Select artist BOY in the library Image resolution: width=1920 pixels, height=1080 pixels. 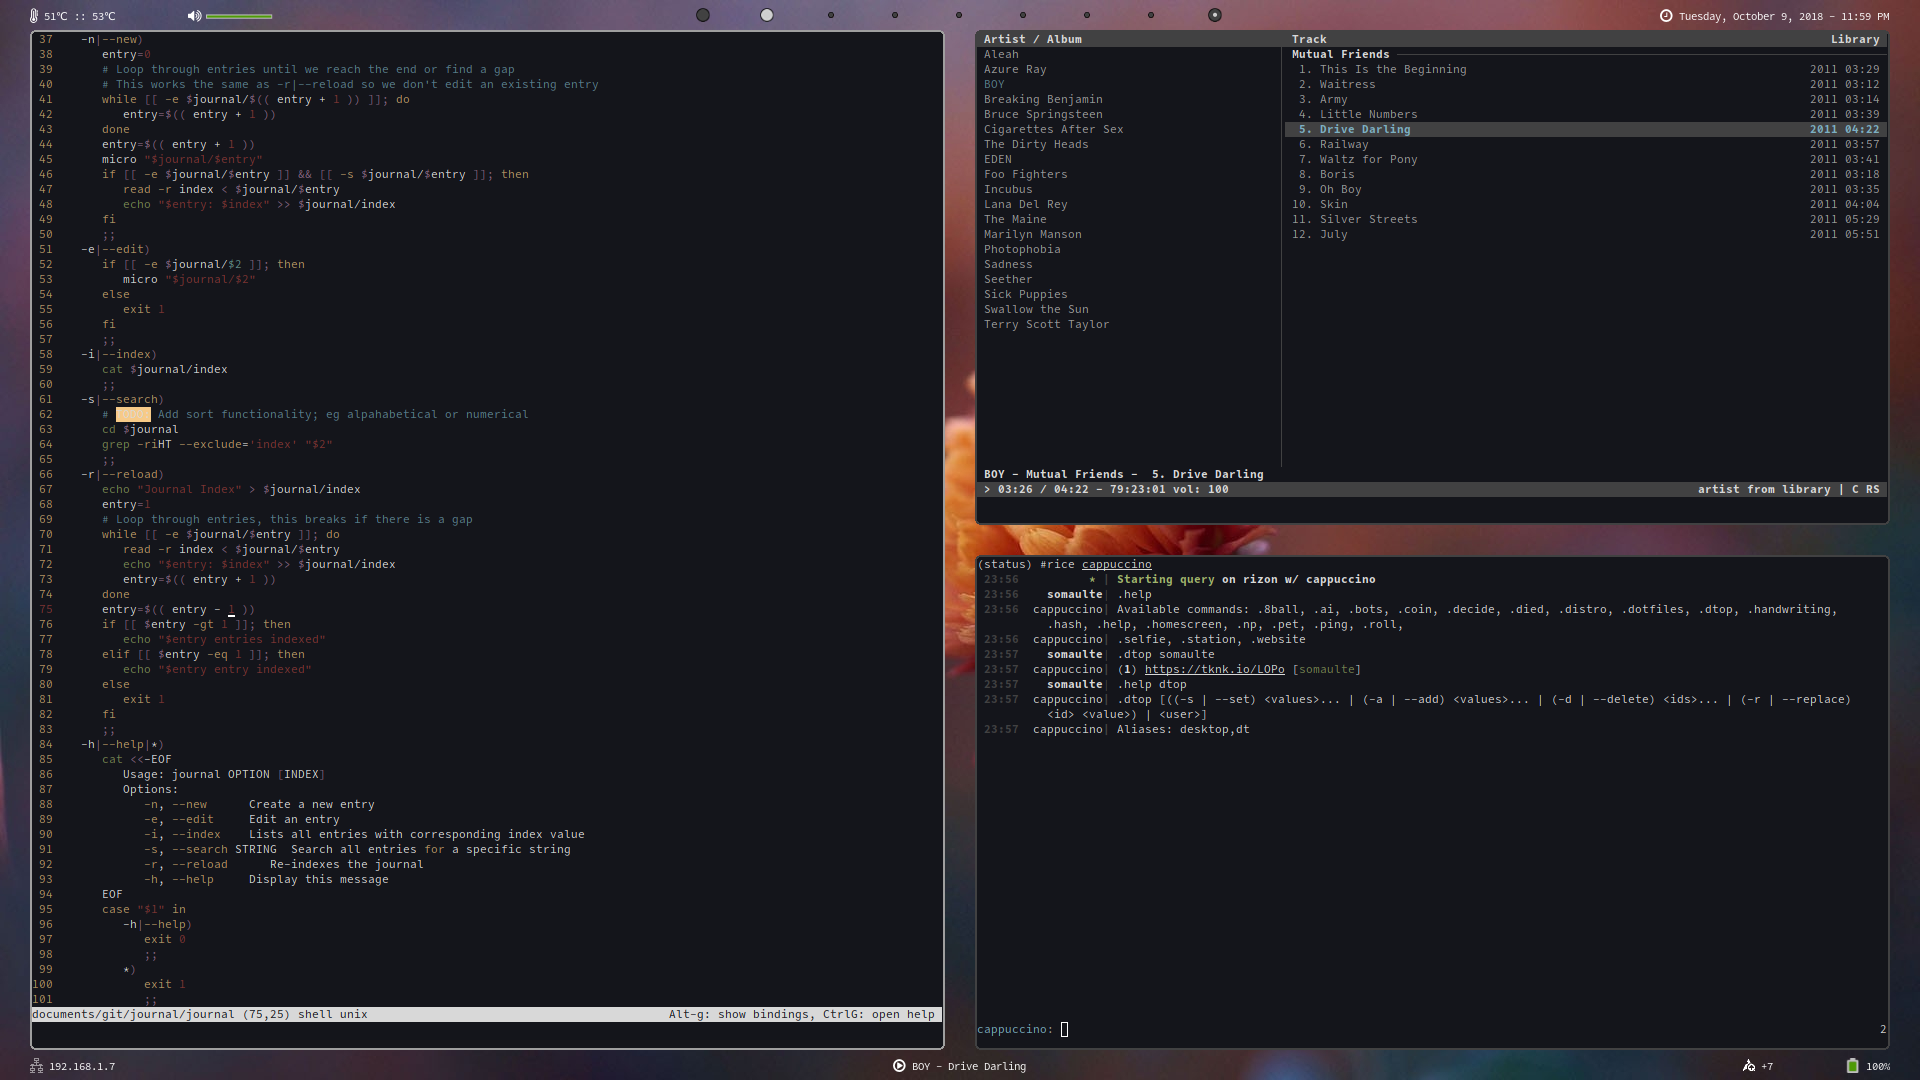(x=994, y=84)
